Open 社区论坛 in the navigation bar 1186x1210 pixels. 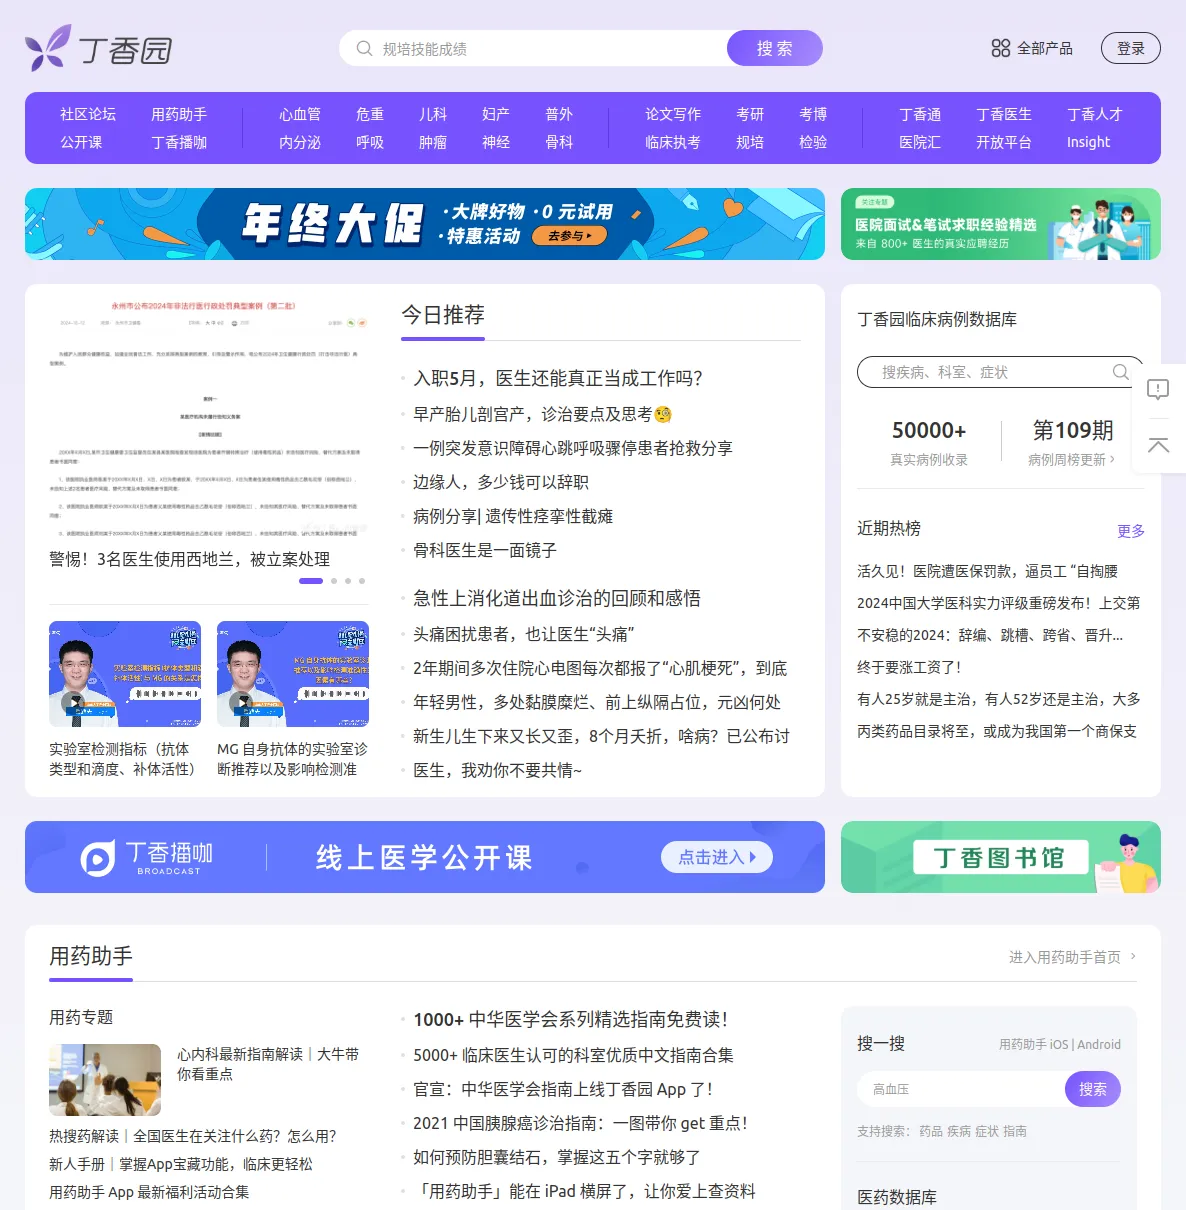[x=88, y=114]
